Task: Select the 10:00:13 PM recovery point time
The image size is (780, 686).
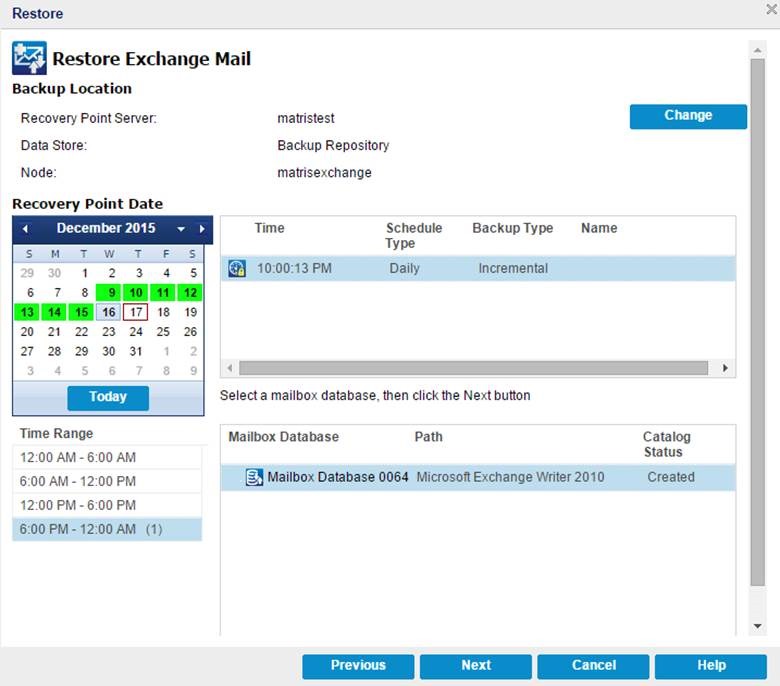Action: pos(294,268)
